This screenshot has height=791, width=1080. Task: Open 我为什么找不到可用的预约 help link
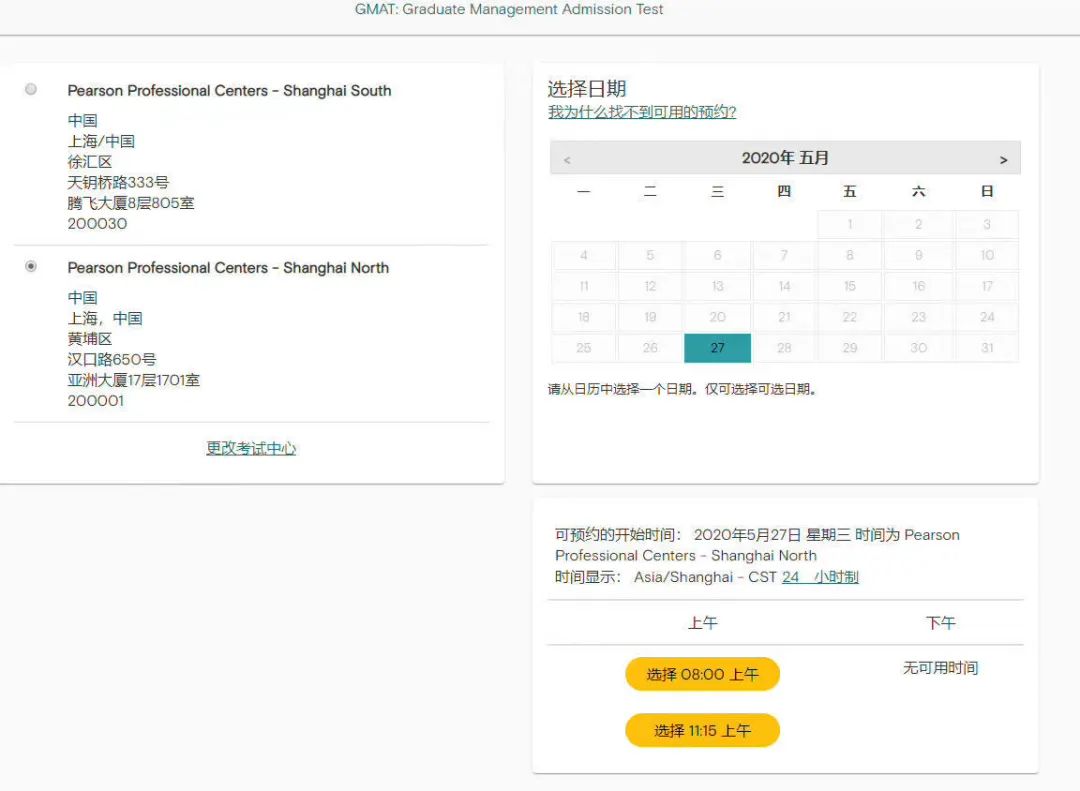642,112
